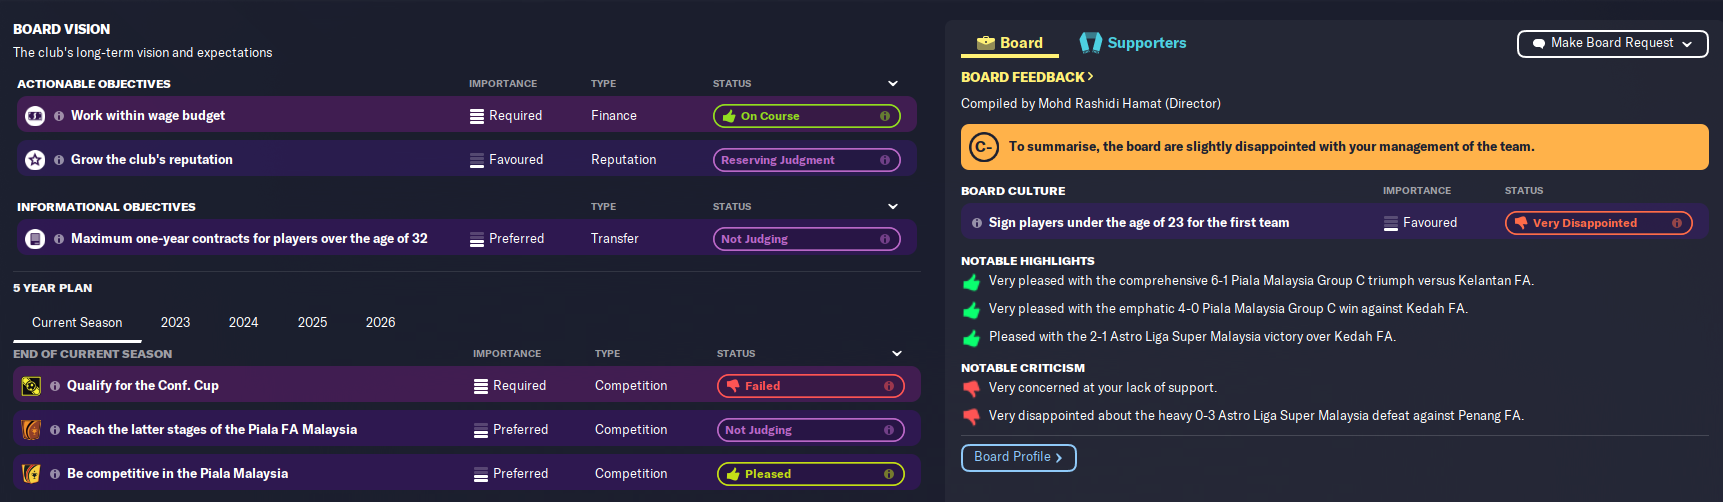The height and width of the screenshot is (502, 1723).
Task: Click the Piala FA Malaysia trophy icon
Action: coord(31,430)
